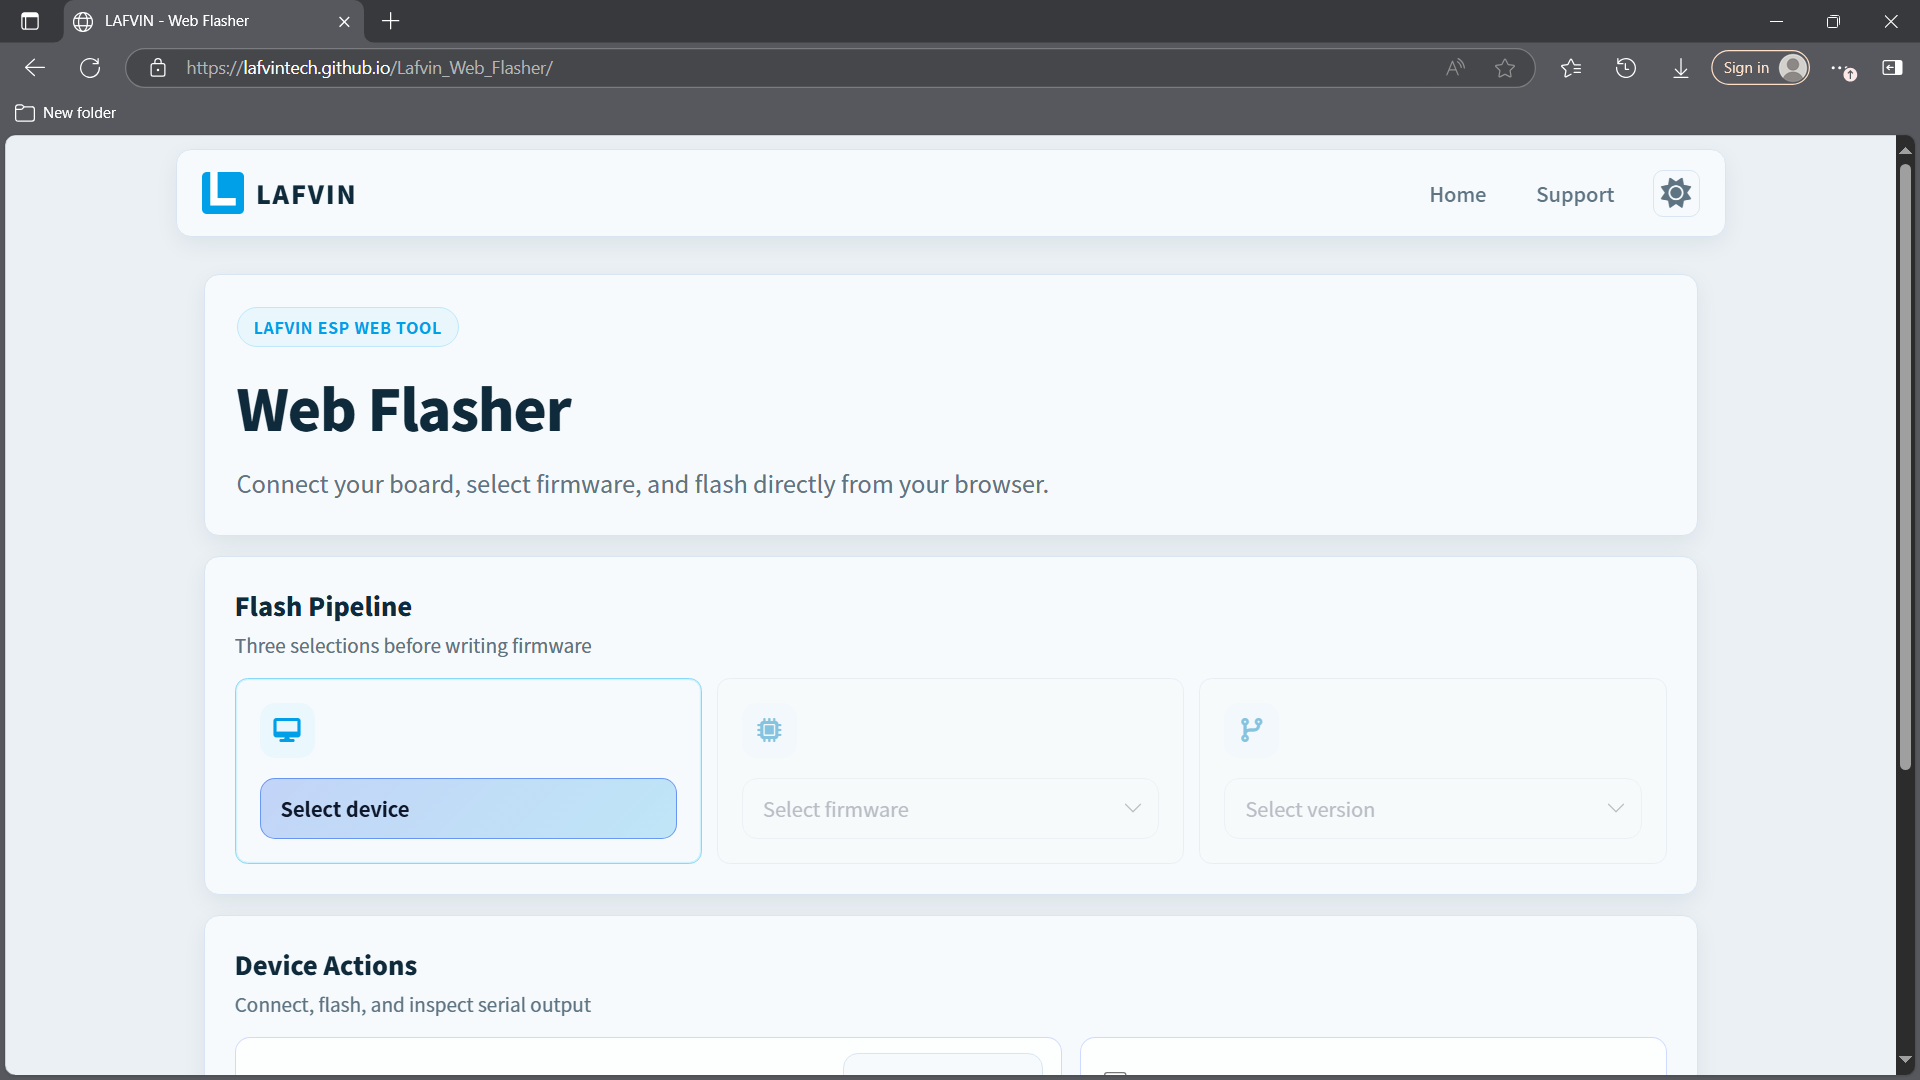Open the New folder bookmark
The width and height of the screenshot is (1920, 1080).
click(66, 113)
